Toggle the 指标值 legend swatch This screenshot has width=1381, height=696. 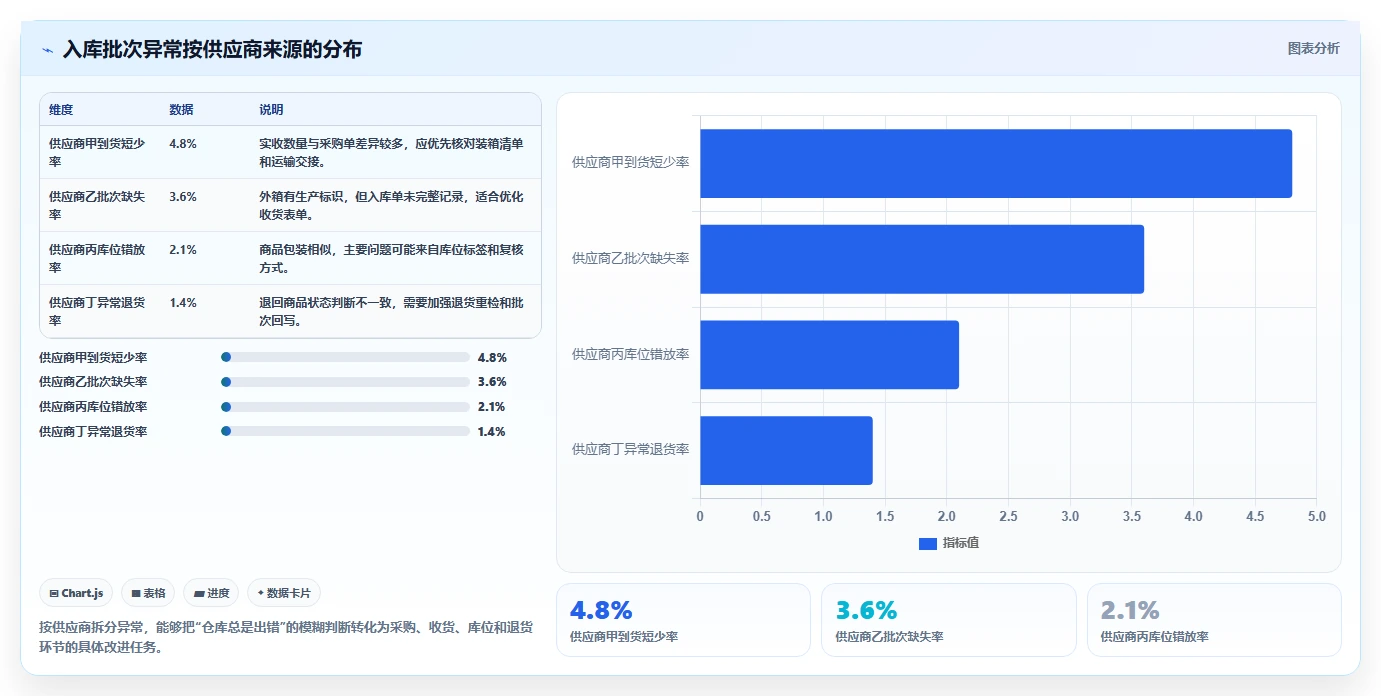927,543
